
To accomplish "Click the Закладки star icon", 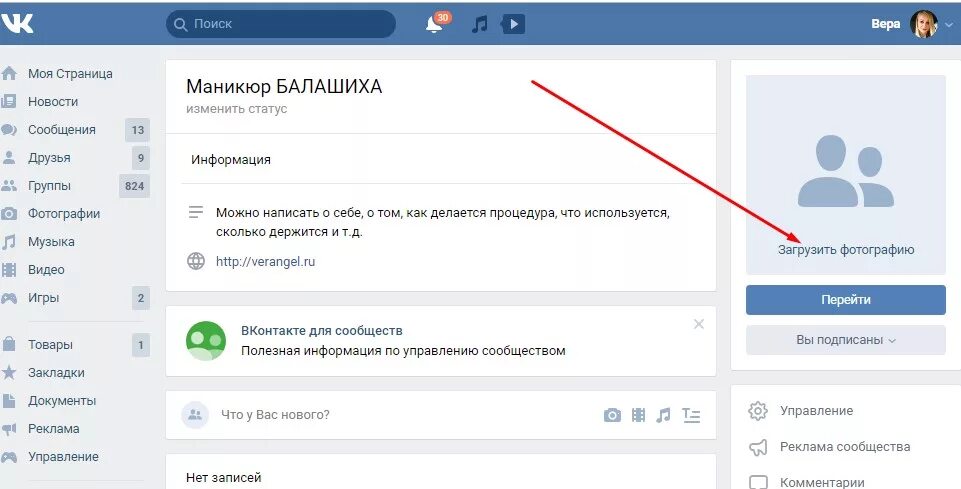I will (x=9, y=372).
